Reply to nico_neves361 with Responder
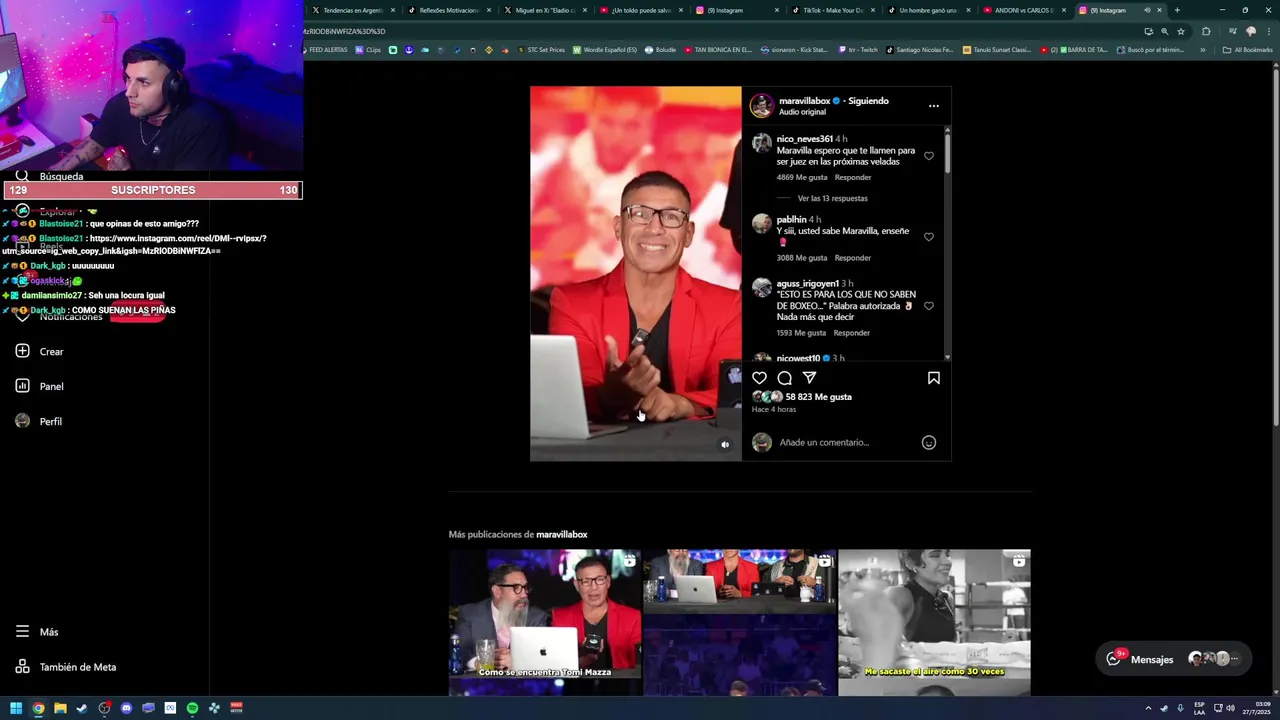 coord(853,177)
